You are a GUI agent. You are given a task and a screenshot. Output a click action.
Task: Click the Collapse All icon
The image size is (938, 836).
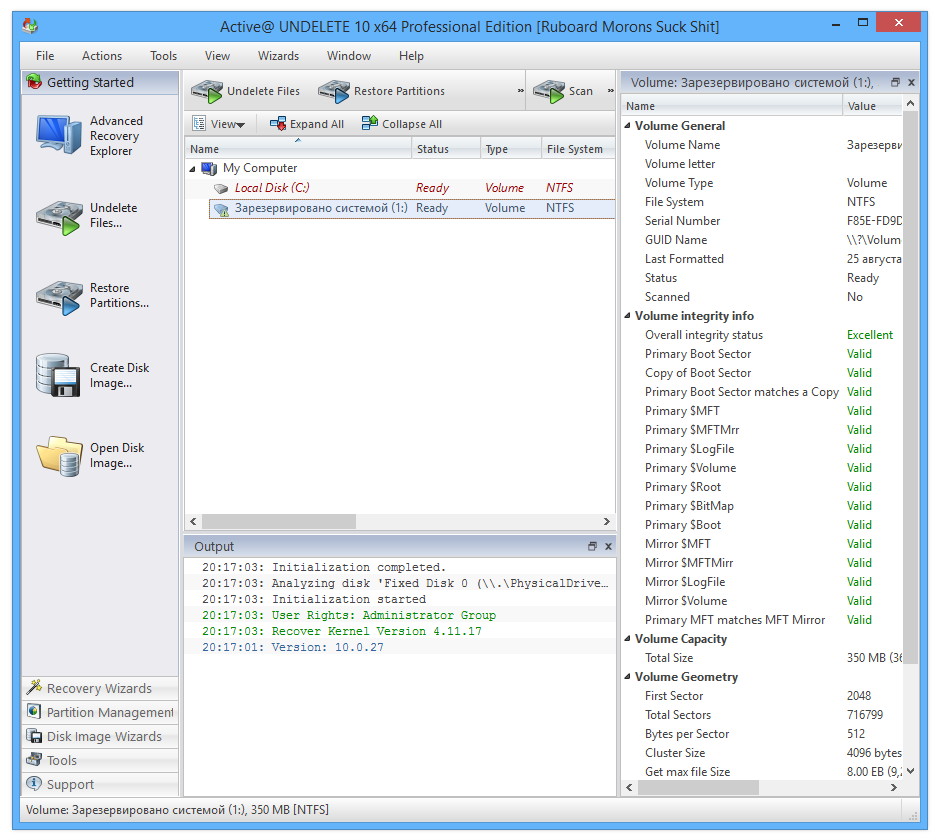370,123
